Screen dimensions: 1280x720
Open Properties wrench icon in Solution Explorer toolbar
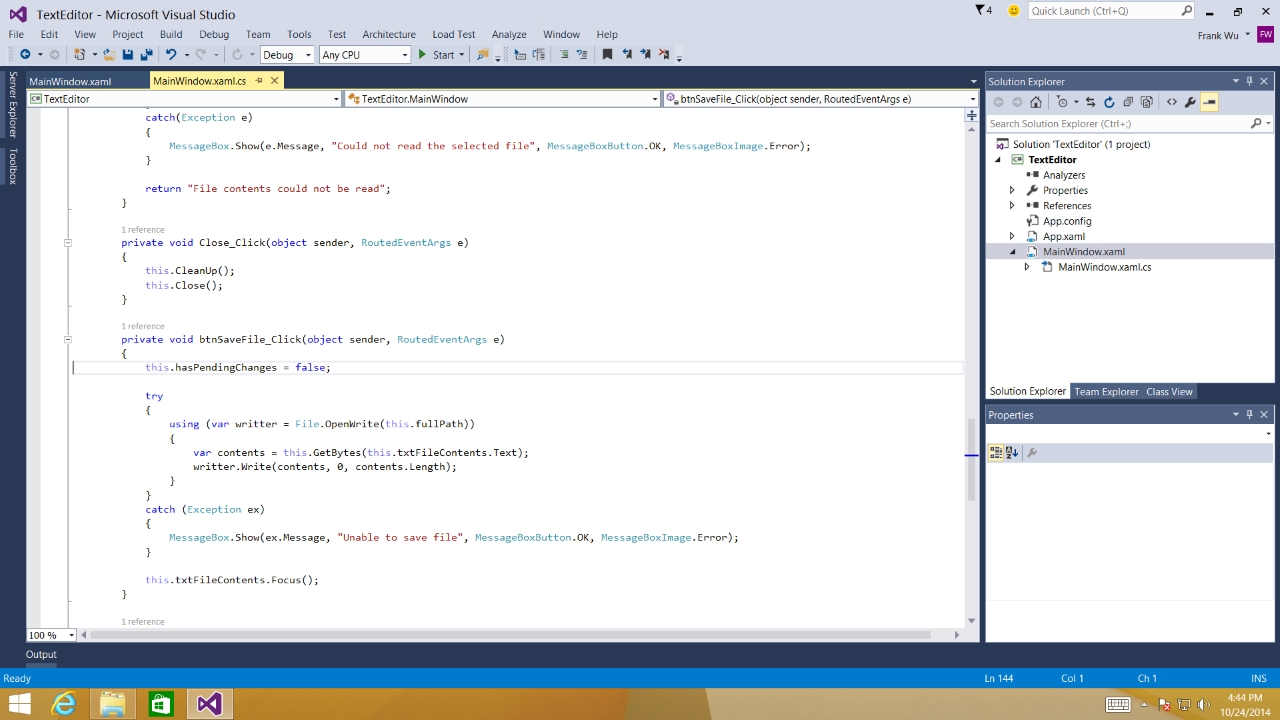point(1190,102)
